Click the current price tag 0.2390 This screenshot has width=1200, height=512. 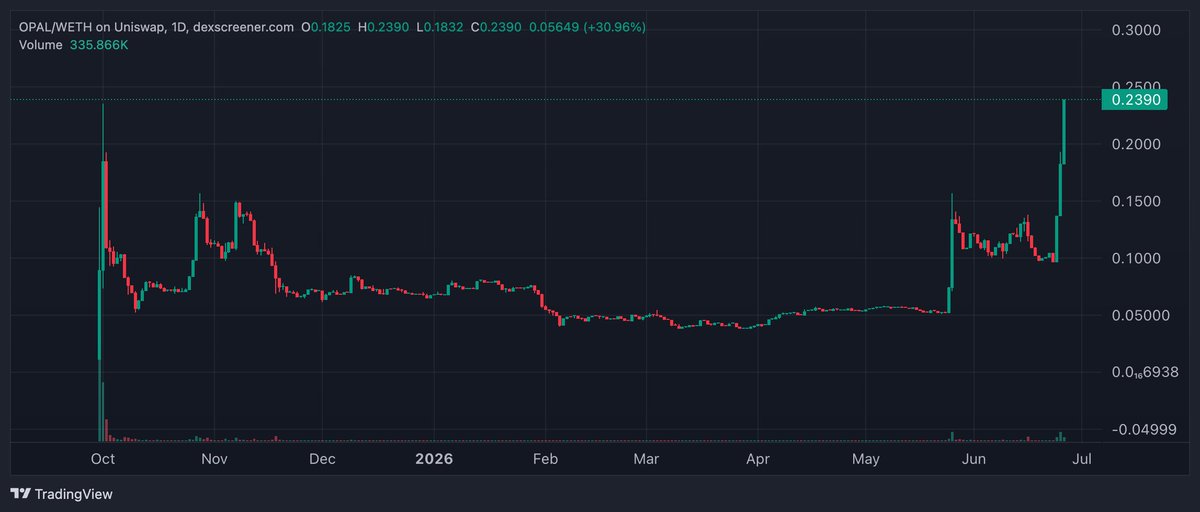pos(1135,99)
